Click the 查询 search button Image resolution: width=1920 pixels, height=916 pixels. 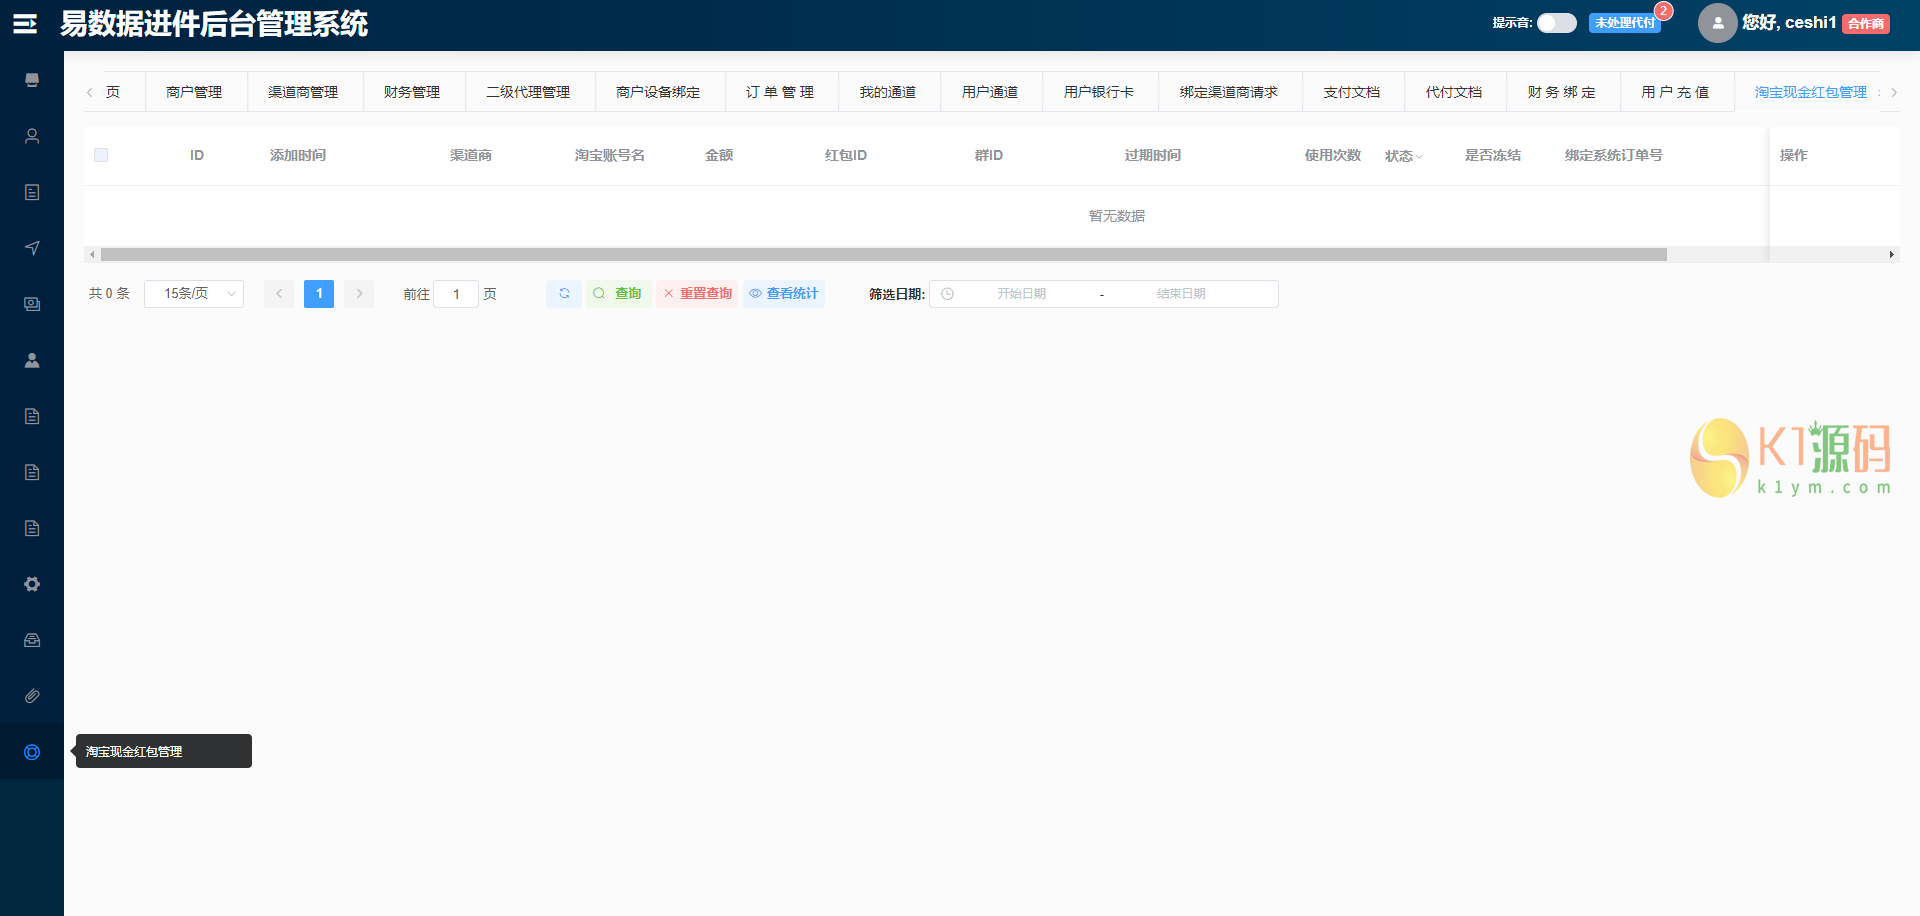pyautogui.click(x=618, y=294)
